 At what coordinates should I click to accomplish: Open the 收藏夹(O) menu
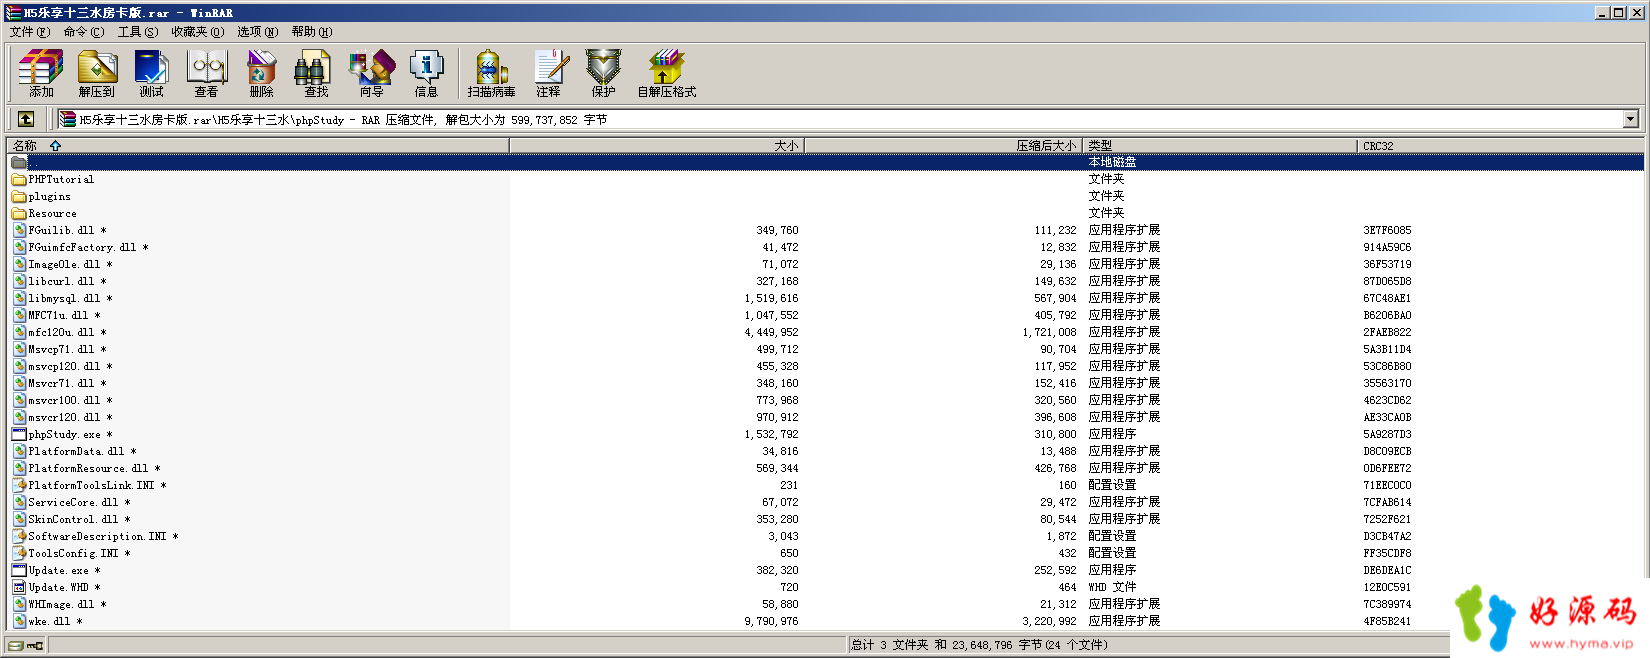pos(198,32)
